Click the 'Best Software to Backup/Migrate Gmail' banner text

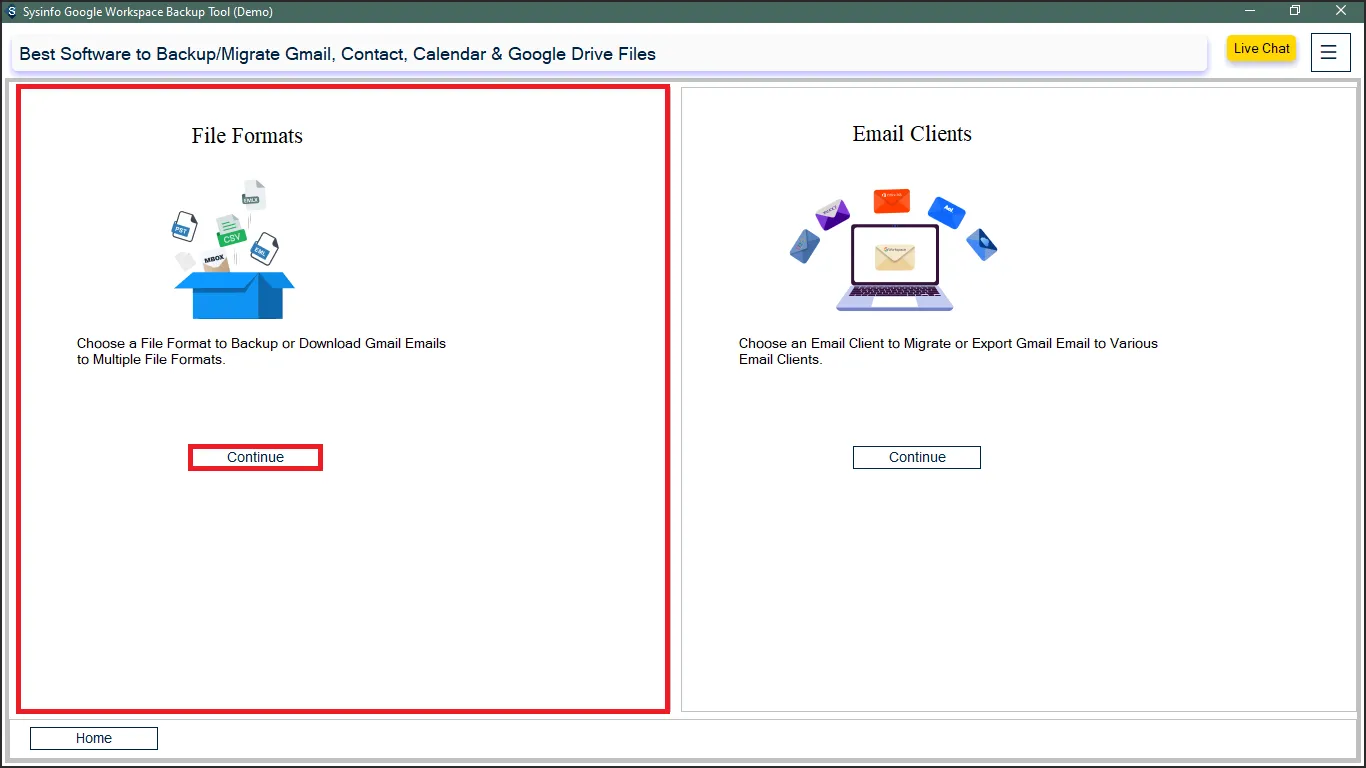click(x=338, y=54)
